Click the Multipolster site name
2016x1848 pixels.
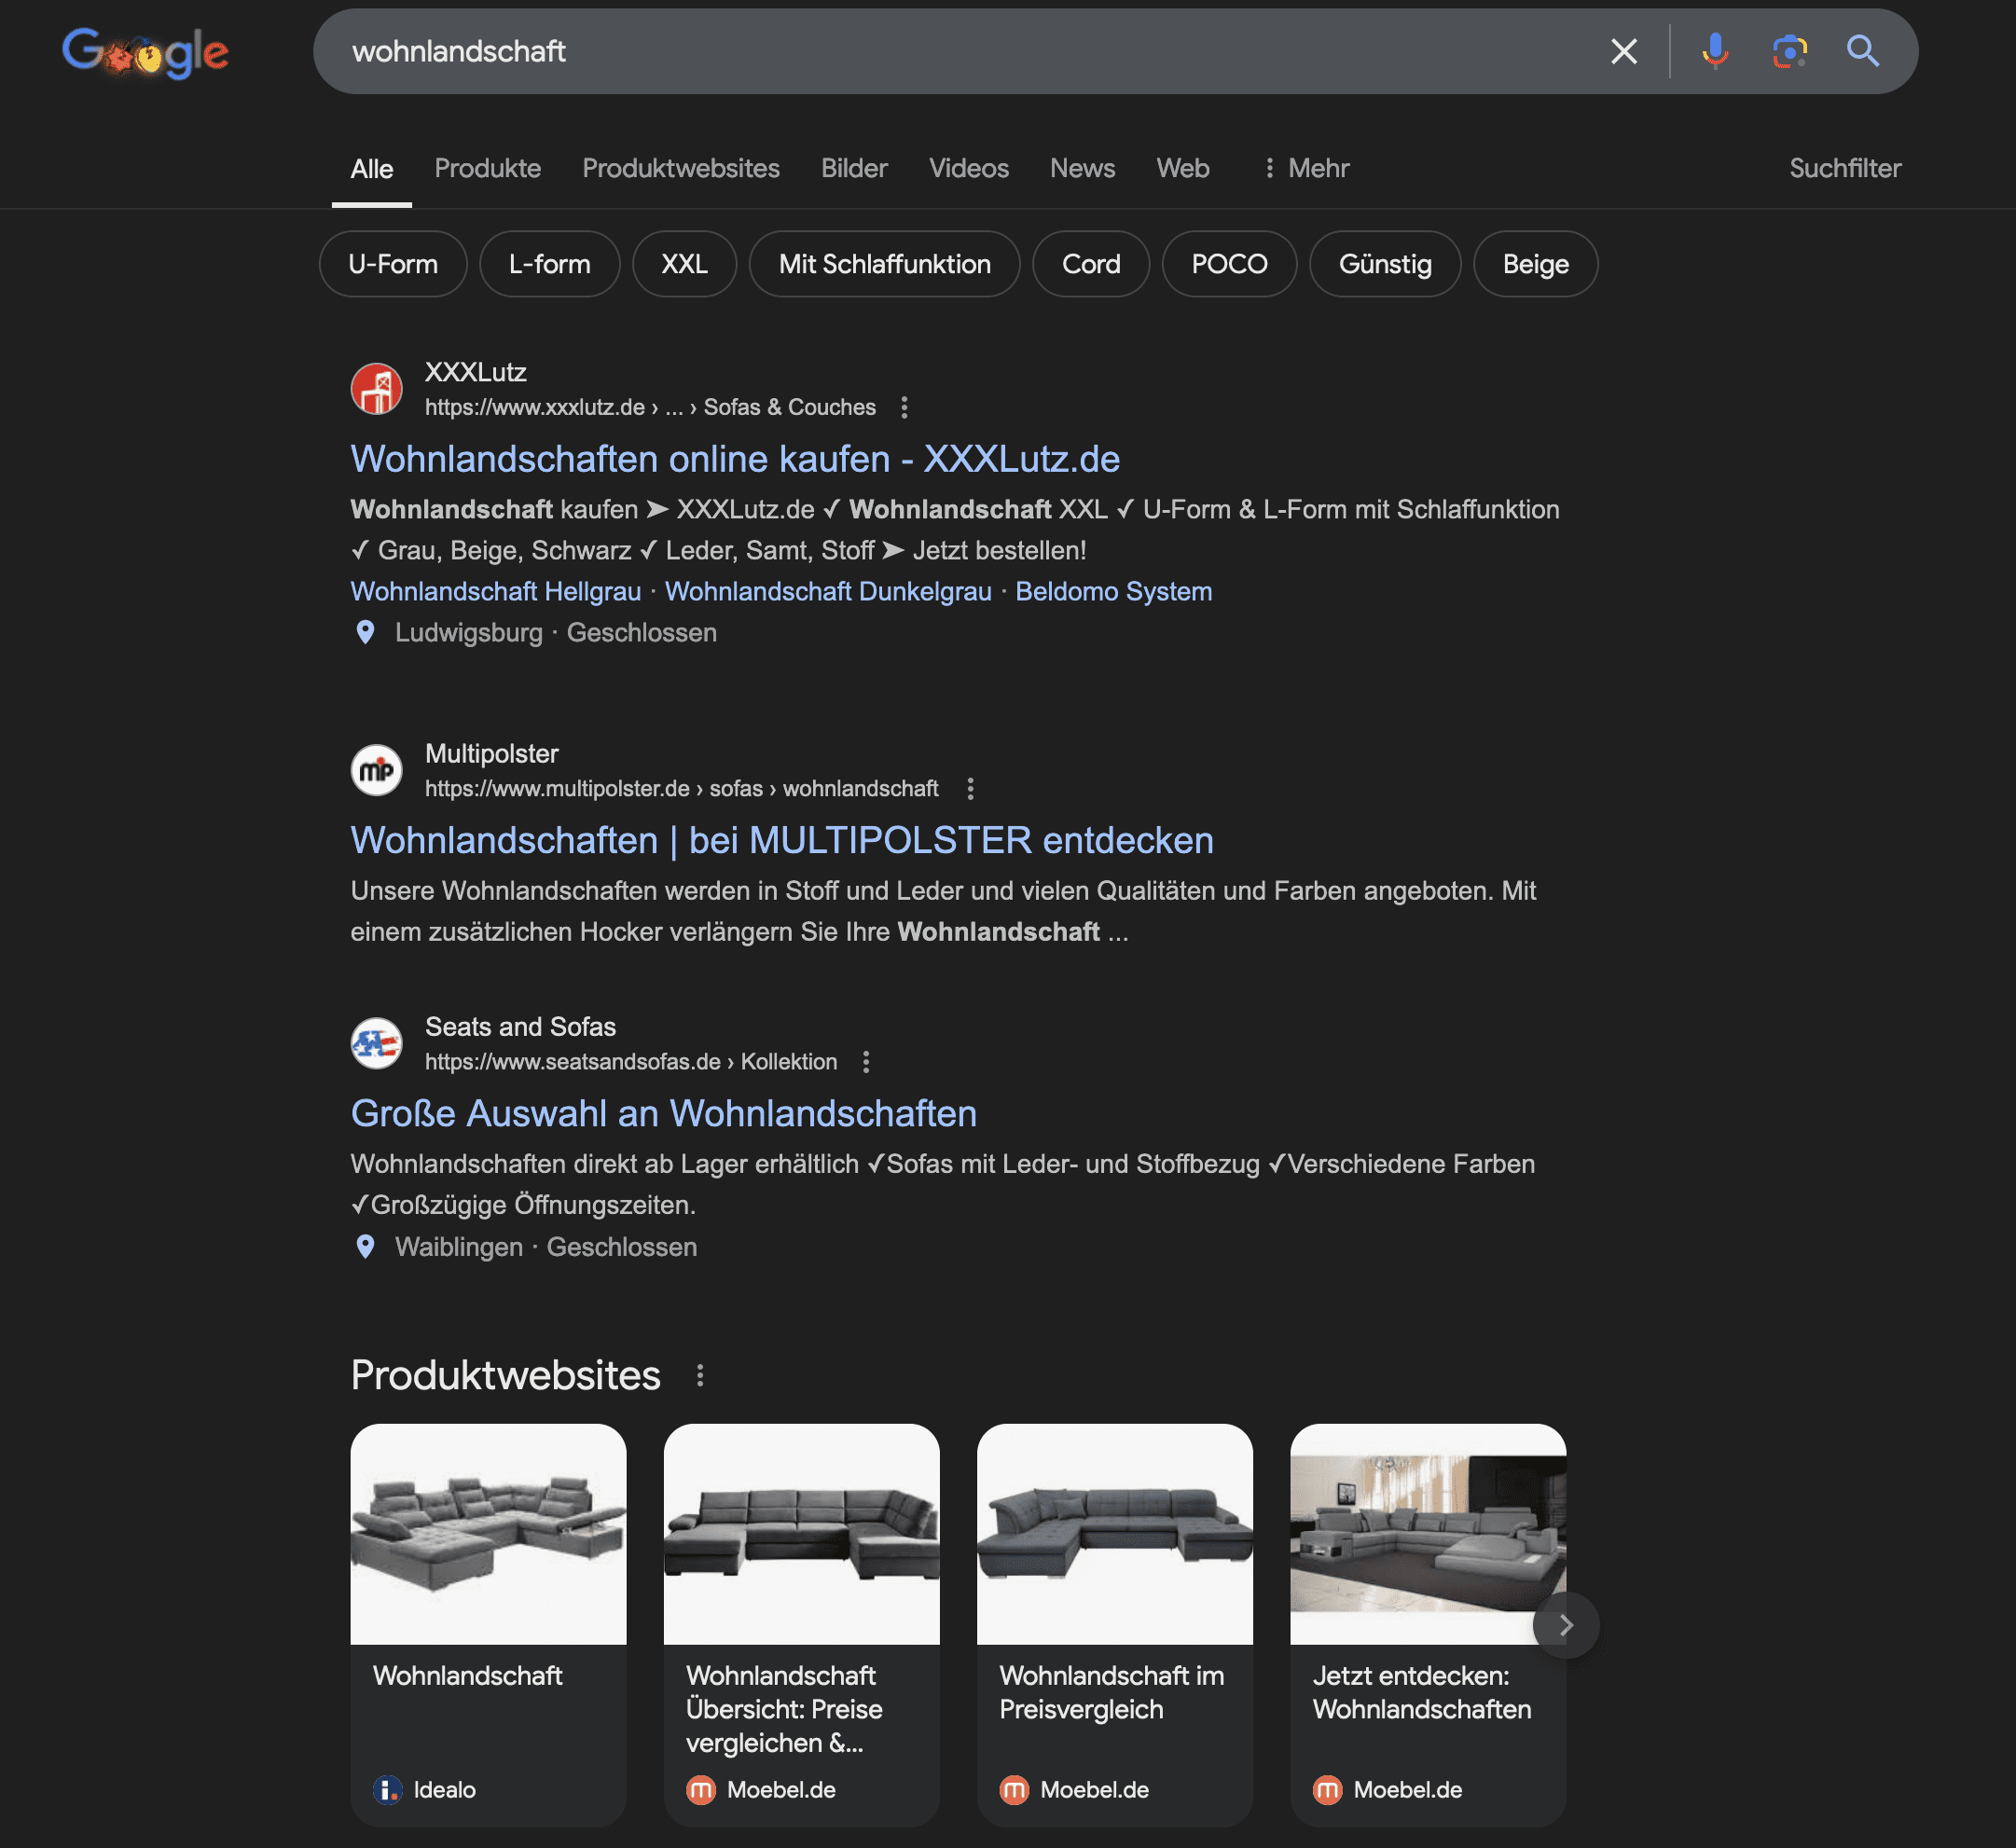pyautogui.click(x=491, y=753)
